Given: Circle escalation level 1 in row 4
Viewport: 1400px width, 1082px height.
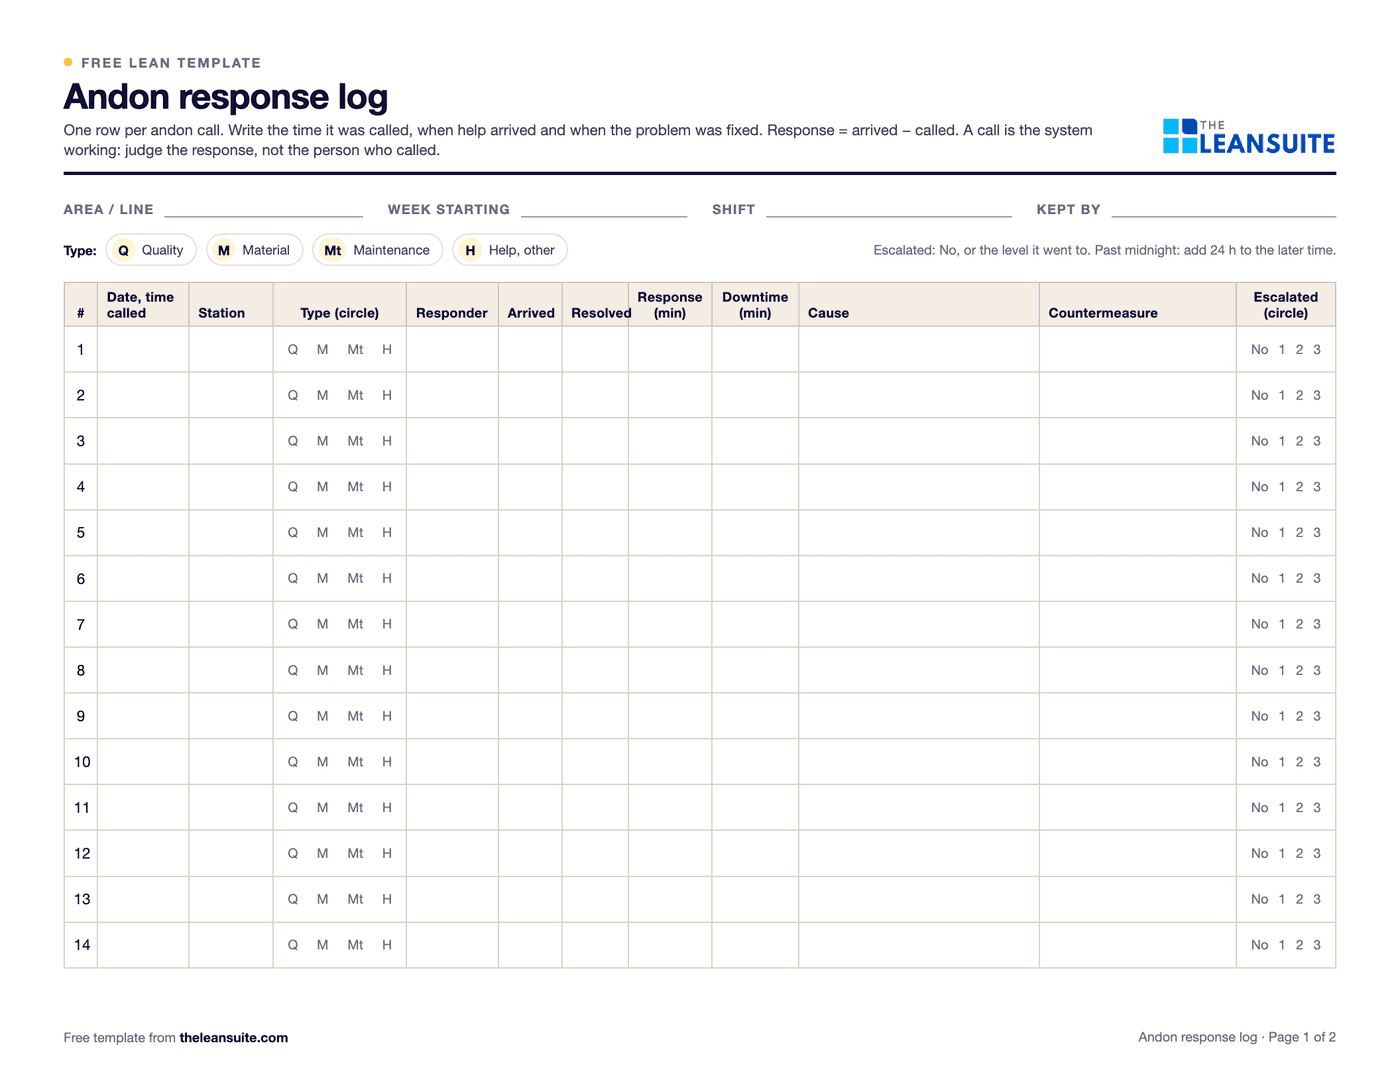Looking at the screenshot, I should pyautogui.click(x=1282, y=487).
